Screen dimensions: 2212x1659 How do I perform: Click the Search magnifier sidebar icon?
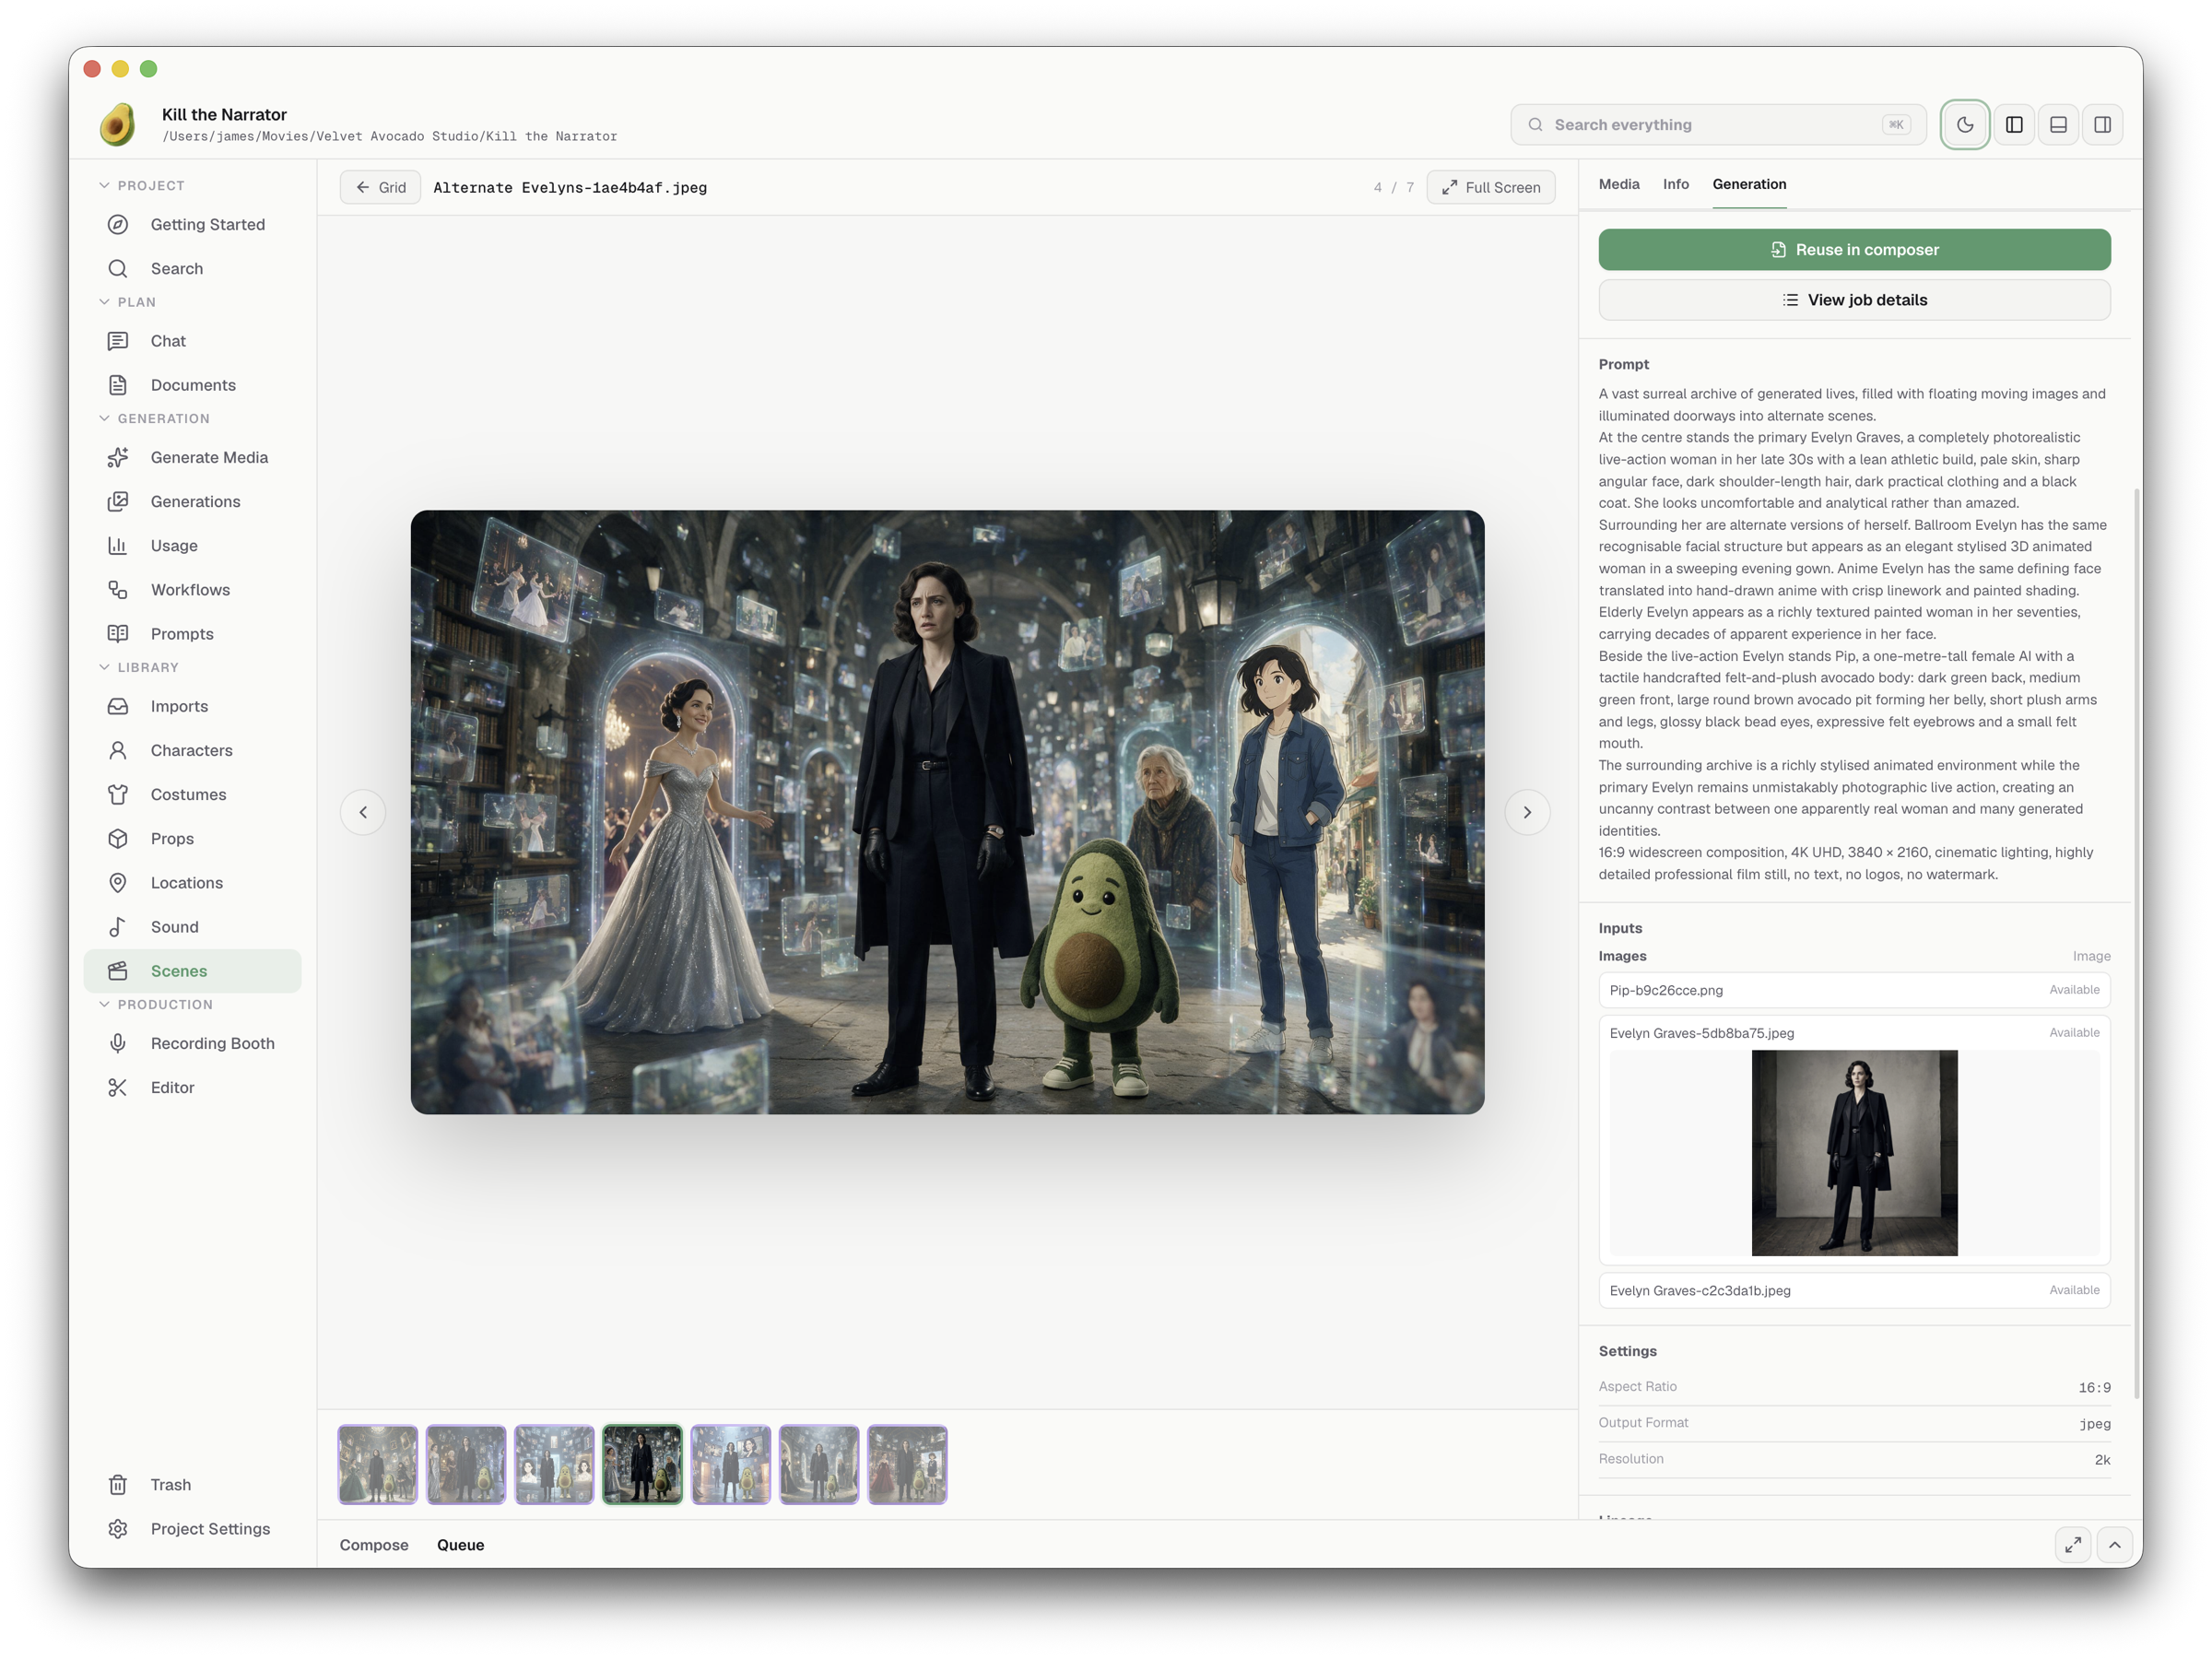118,268
